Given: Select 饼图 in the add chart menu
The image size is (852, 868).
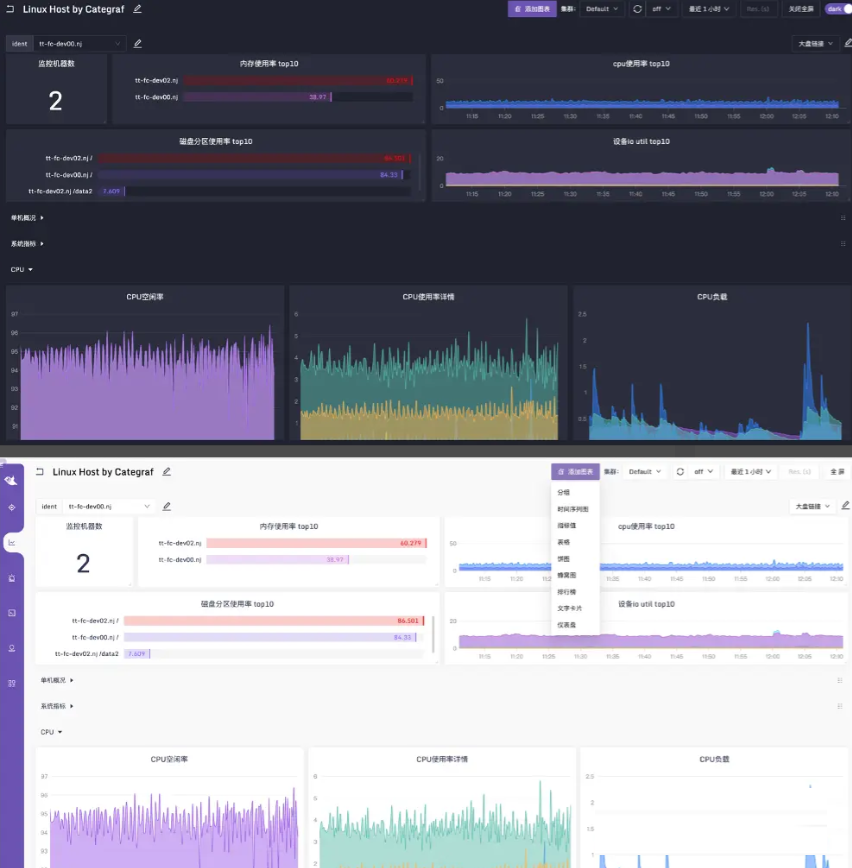Looking at the screenshot, I should pos(563,559).
